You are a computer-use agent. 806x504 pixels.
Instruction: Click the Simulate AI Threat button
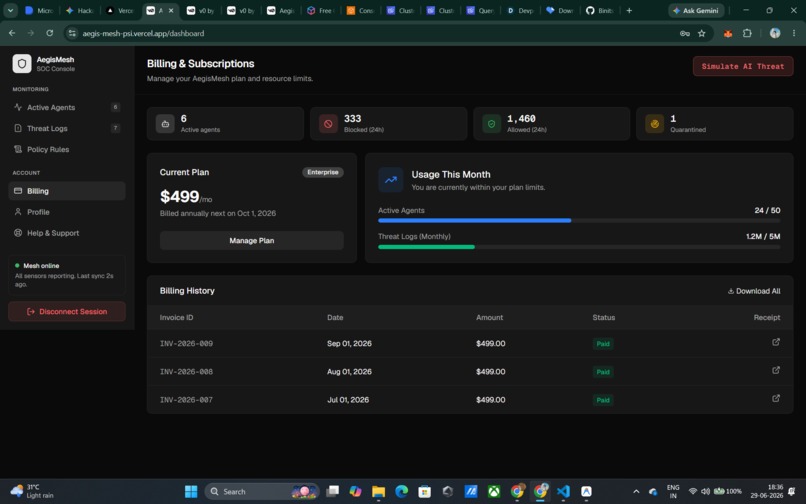click(x=743, y=66)
